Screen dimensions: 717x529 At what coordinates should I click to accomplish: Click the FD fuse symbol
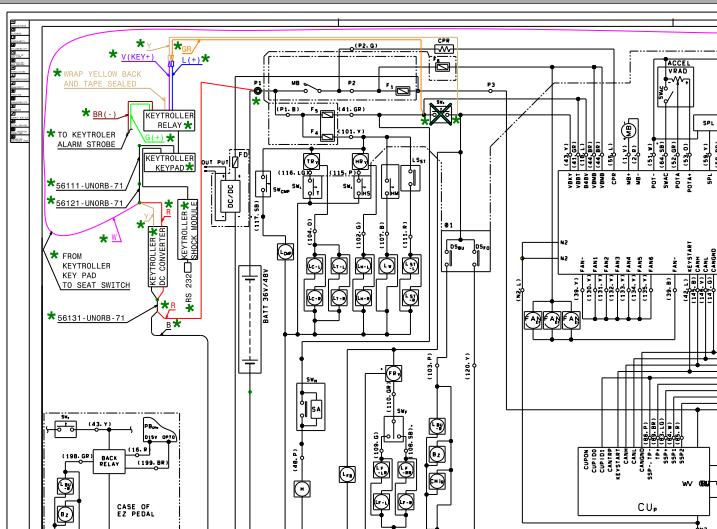[x=235, y=161]
